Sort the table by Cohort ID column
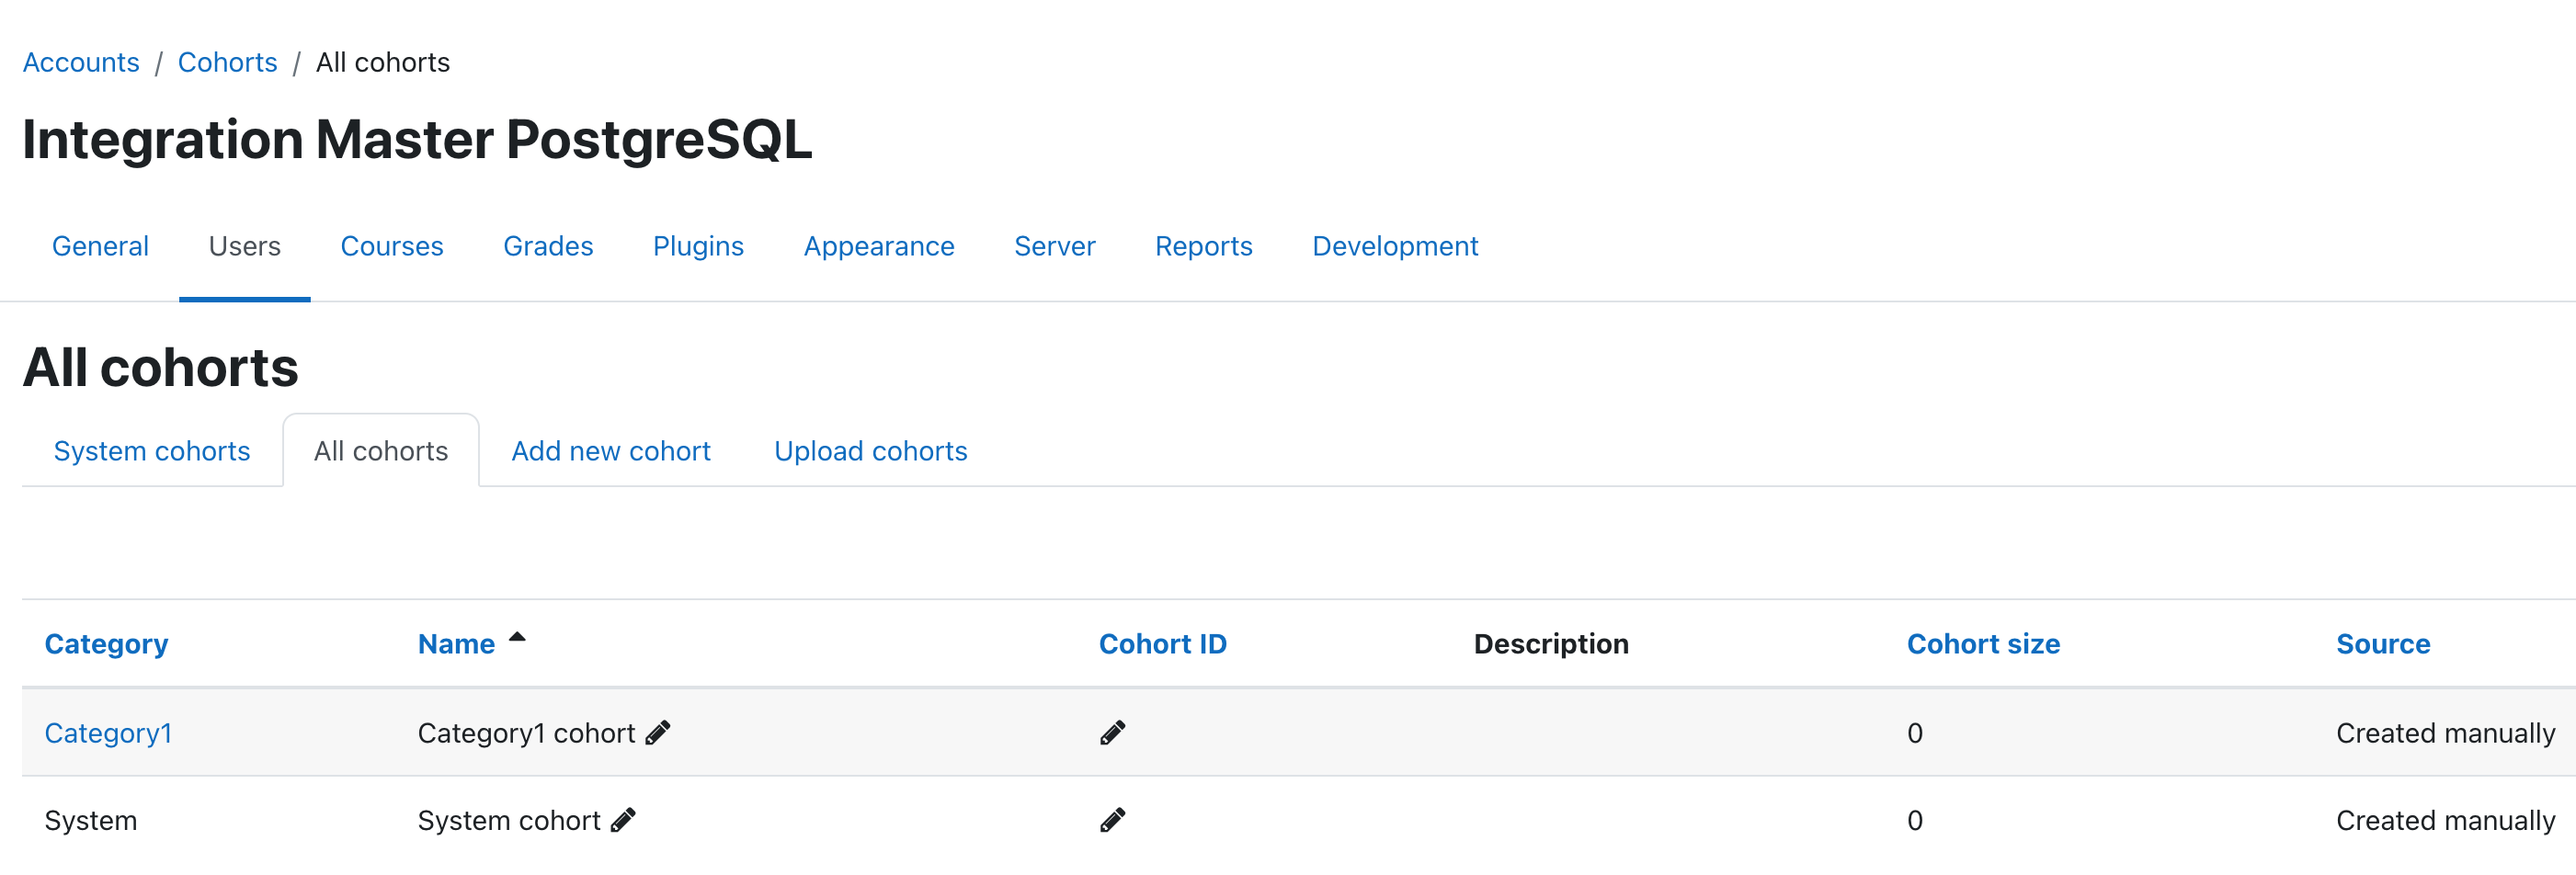2576x875 pixels. pos(1162,644)
